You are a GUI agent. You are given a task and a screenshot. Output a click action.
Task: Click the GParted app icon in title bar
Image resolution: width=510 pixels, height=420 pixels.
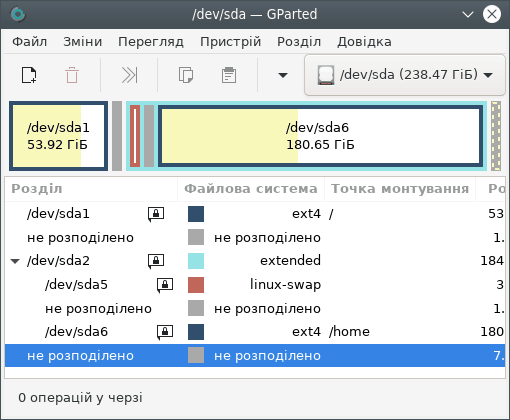click(x=18, y=14)
